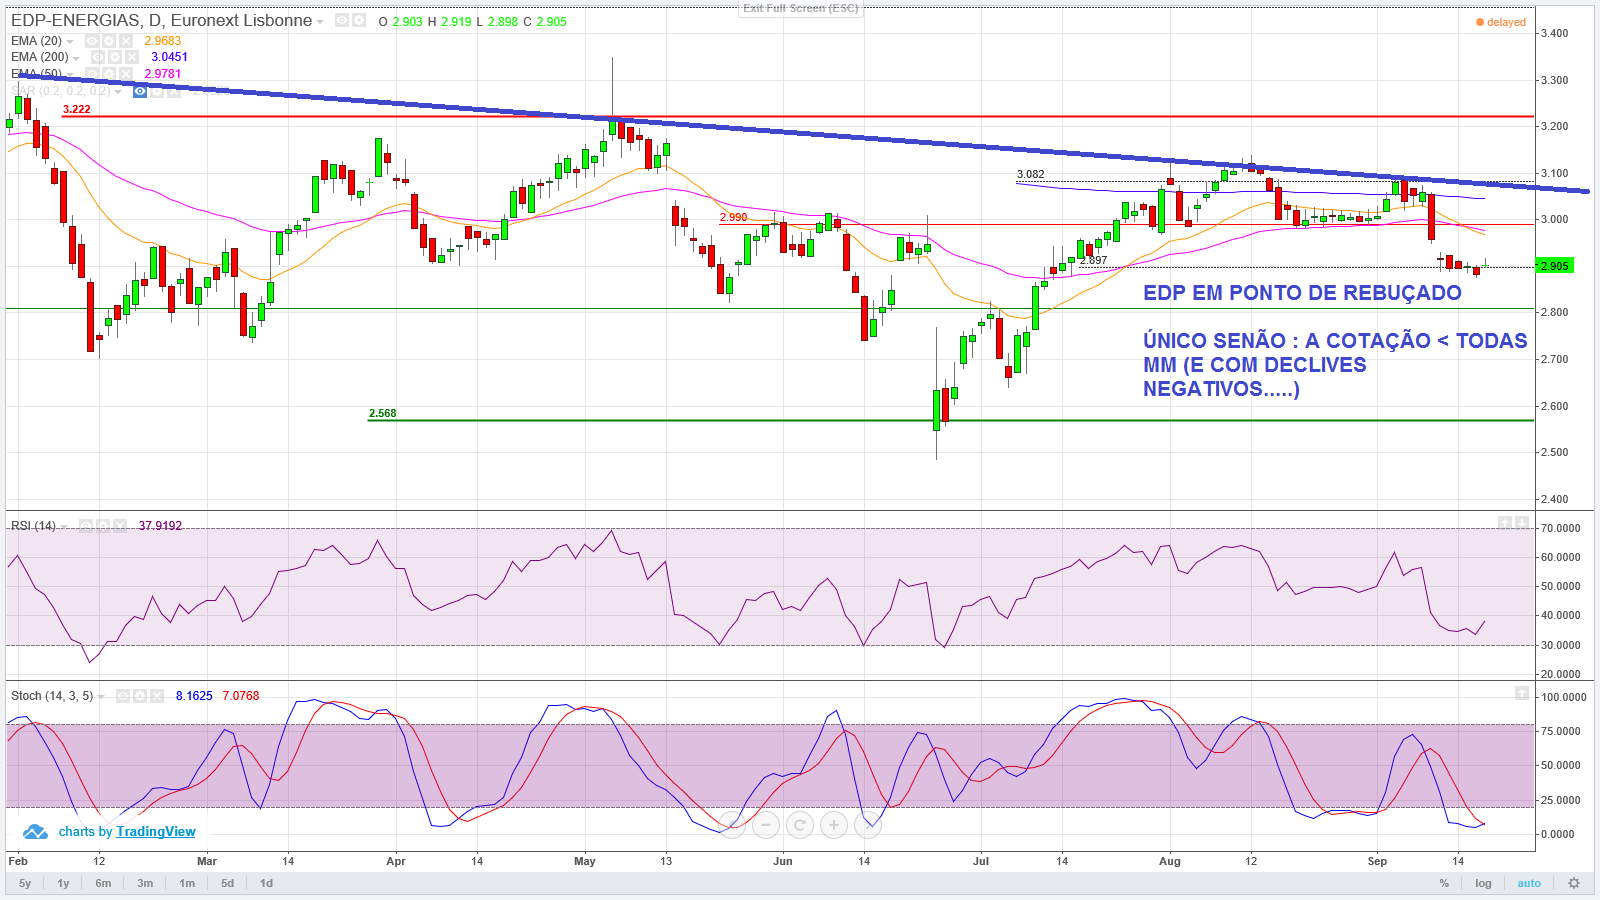Open settings gear for EMA (200)
1600x900 pixels.
point(115,57)
